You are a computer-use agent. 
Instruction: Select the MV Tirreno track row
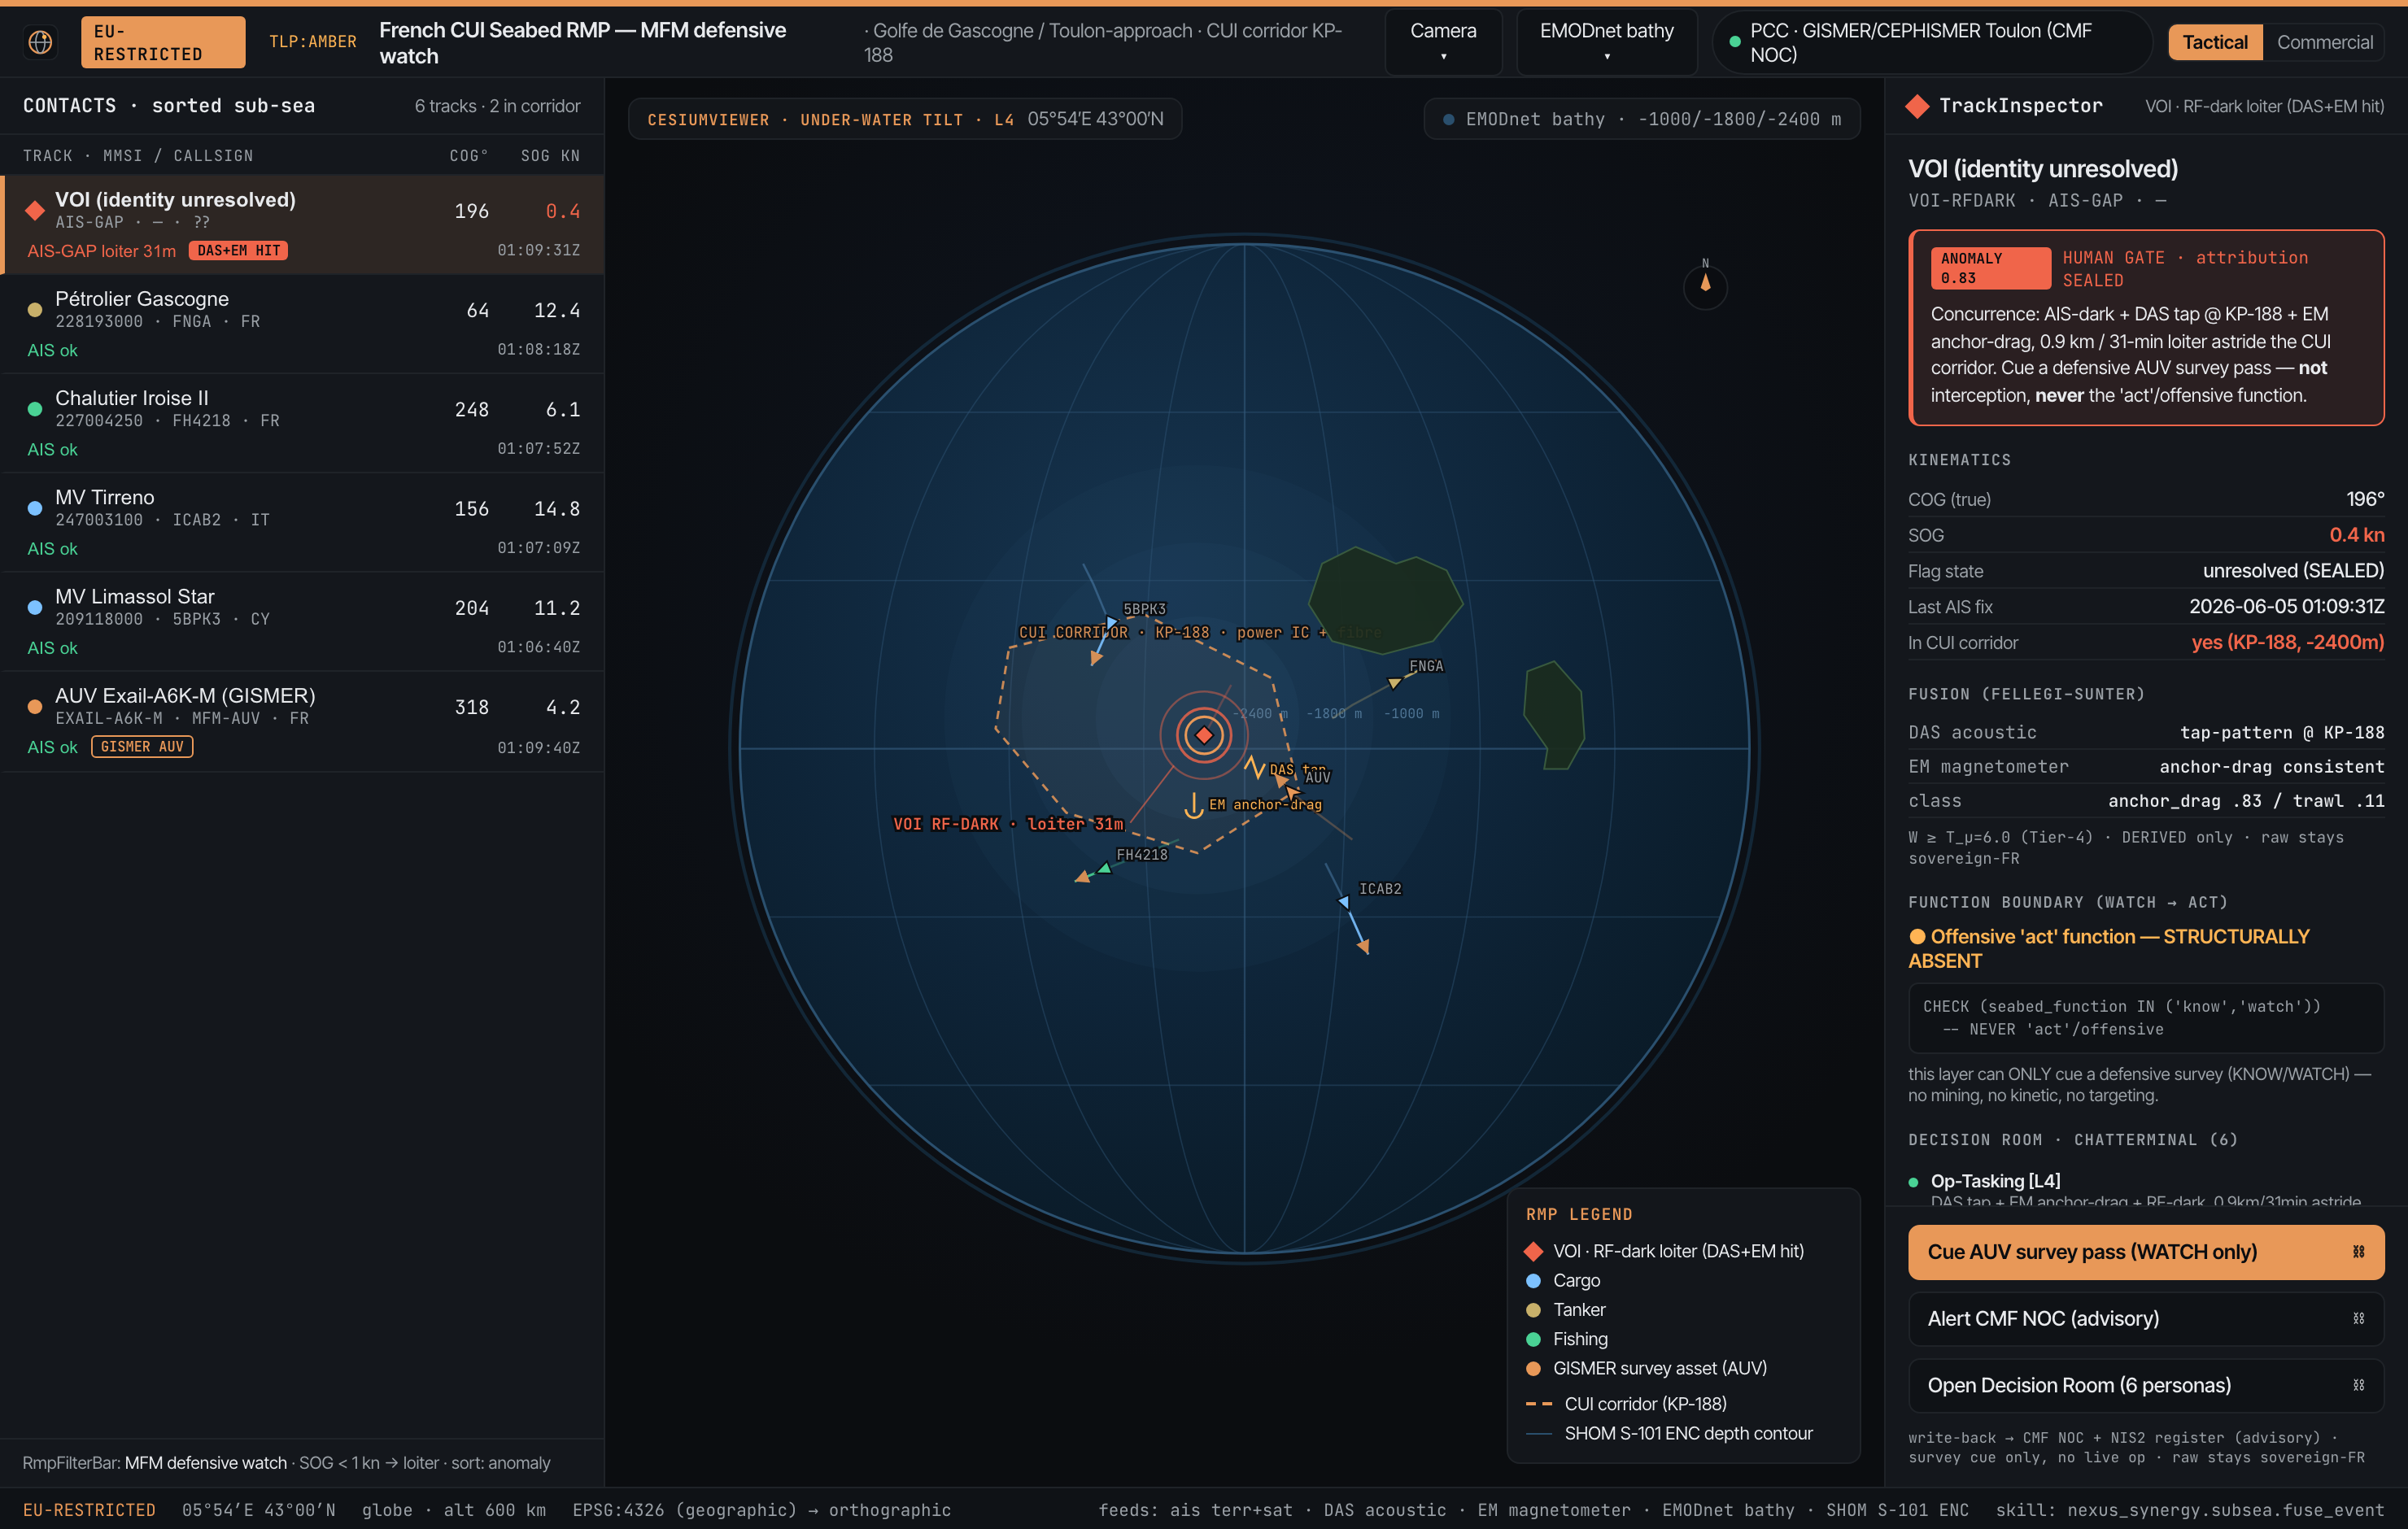(302, 522)
